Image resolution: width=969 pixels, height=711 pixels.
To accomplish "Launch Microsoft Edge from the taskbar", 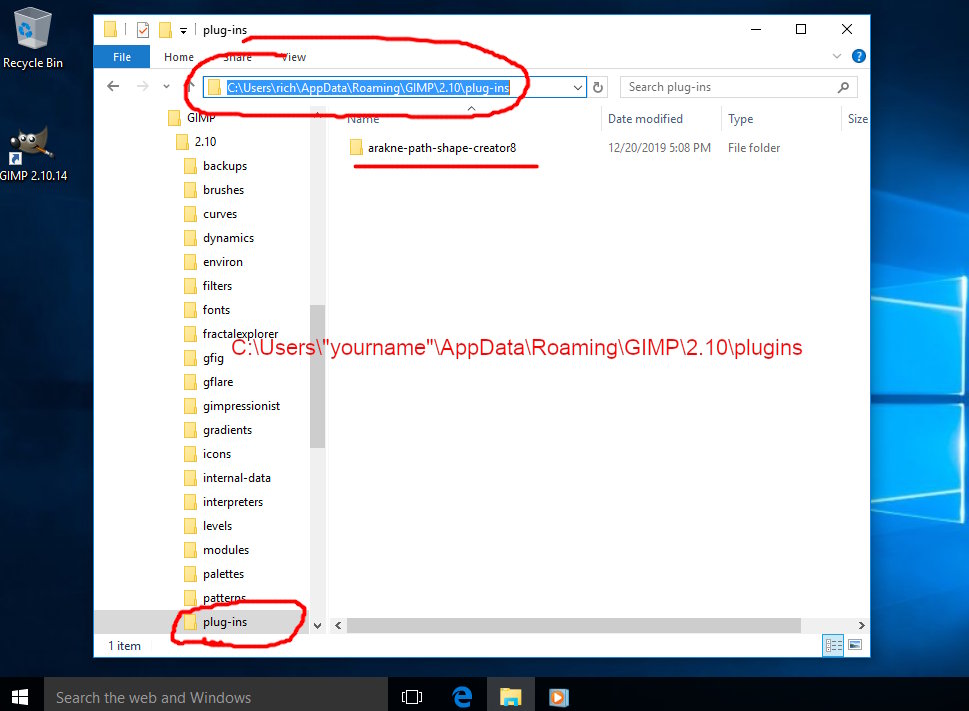I will 462,696.
